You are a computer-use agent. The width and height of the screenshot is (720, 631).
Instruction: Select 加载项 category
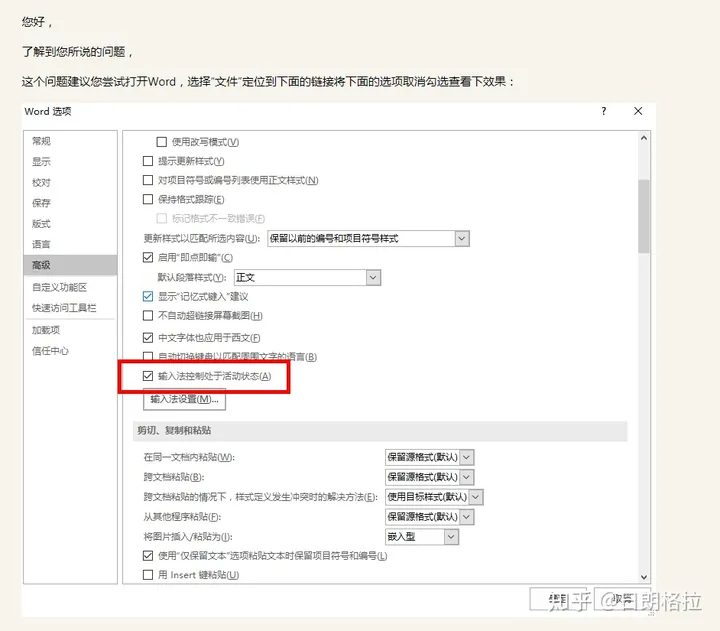(x=71, y=330)
